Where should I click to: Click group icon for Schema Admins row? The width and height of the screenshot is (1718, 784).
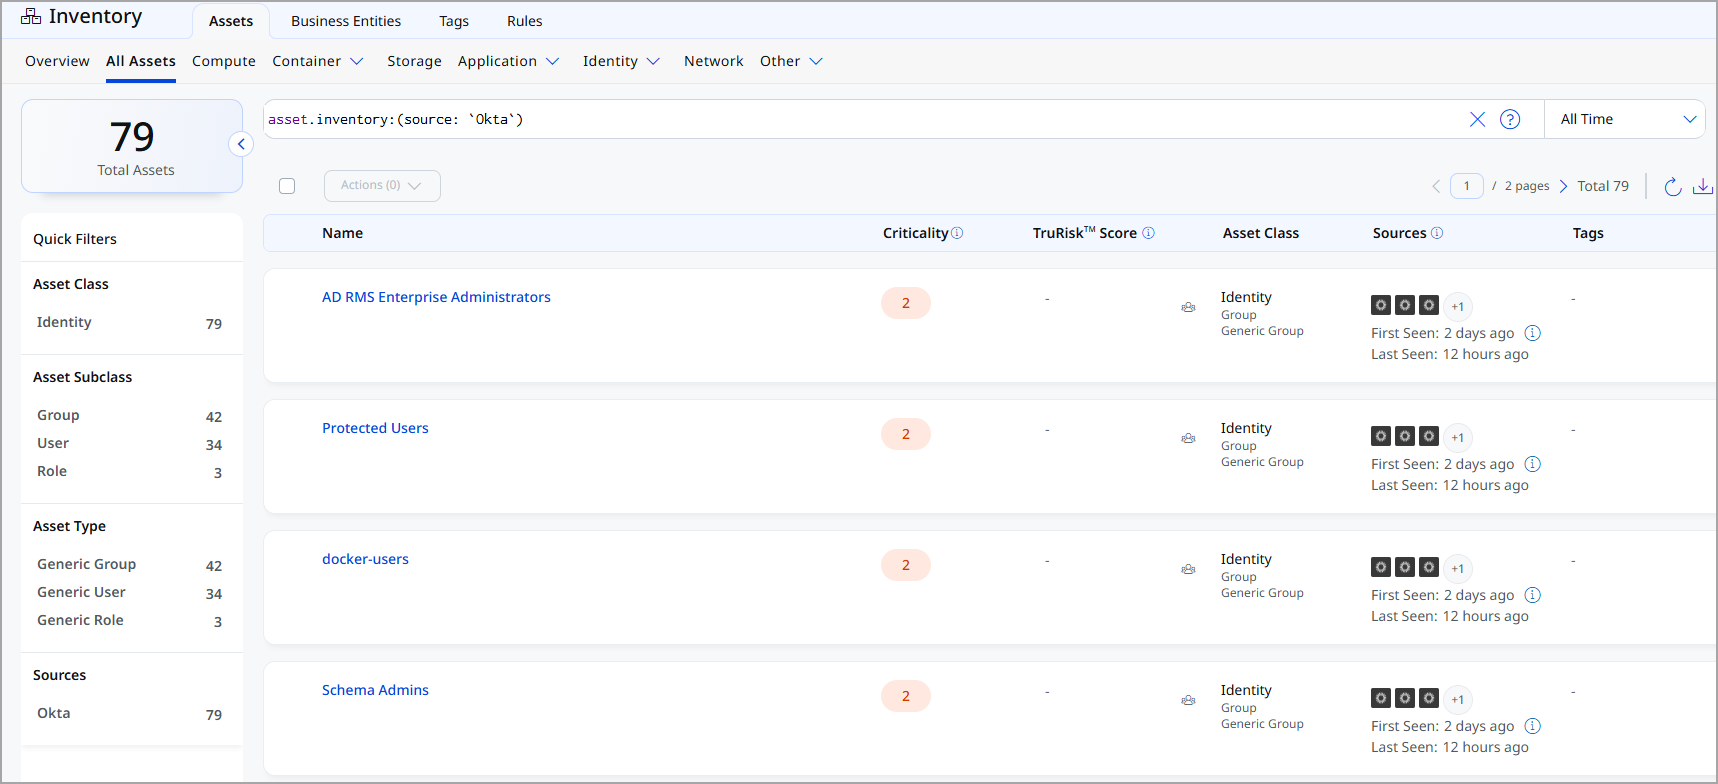pyautogui.click(x=1188, y=700)
